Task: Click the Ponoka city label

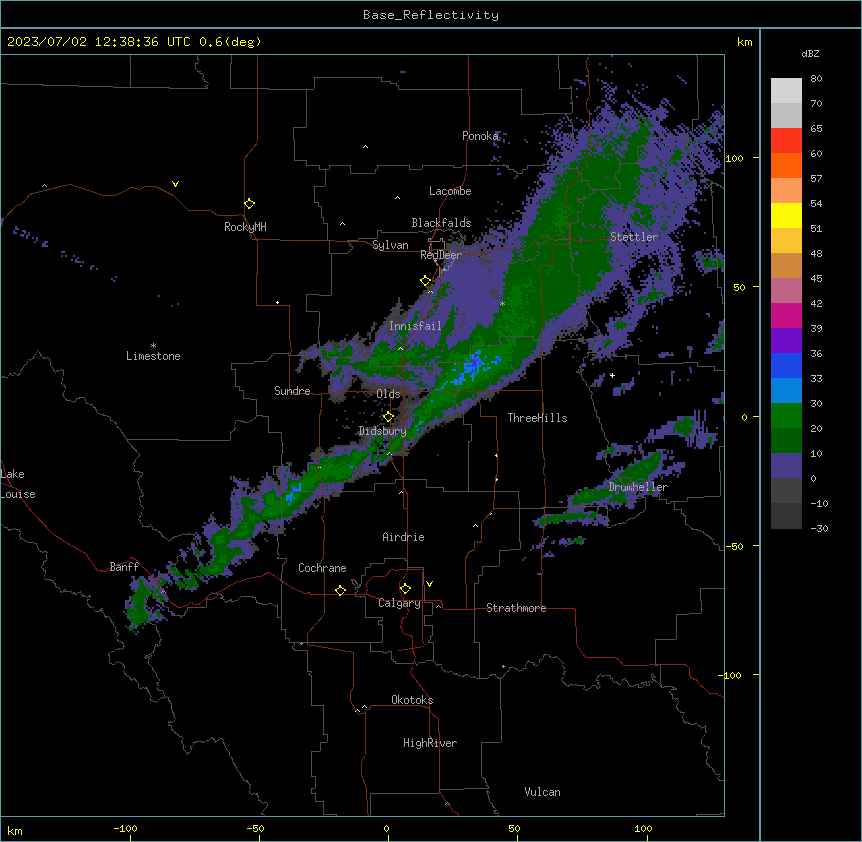Action: pos(480,136)
